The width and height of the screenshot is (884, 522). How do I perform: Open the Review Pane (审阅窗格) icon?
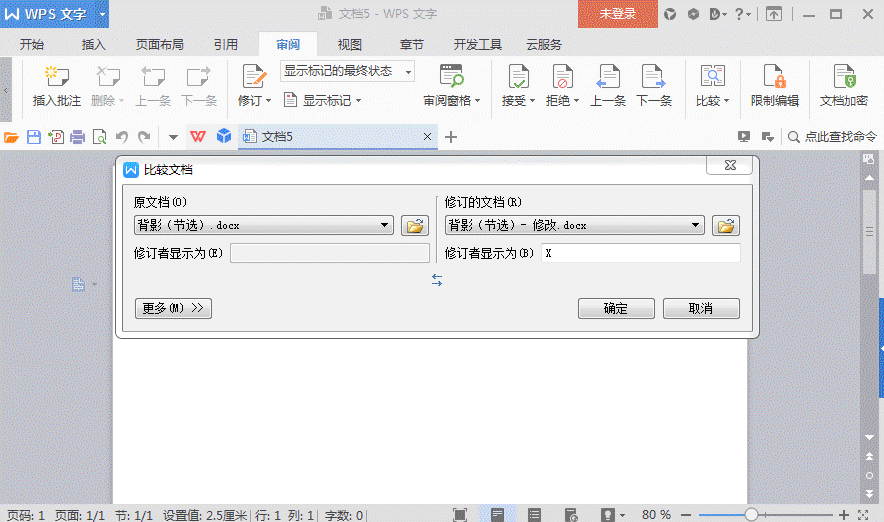point(451,76)
